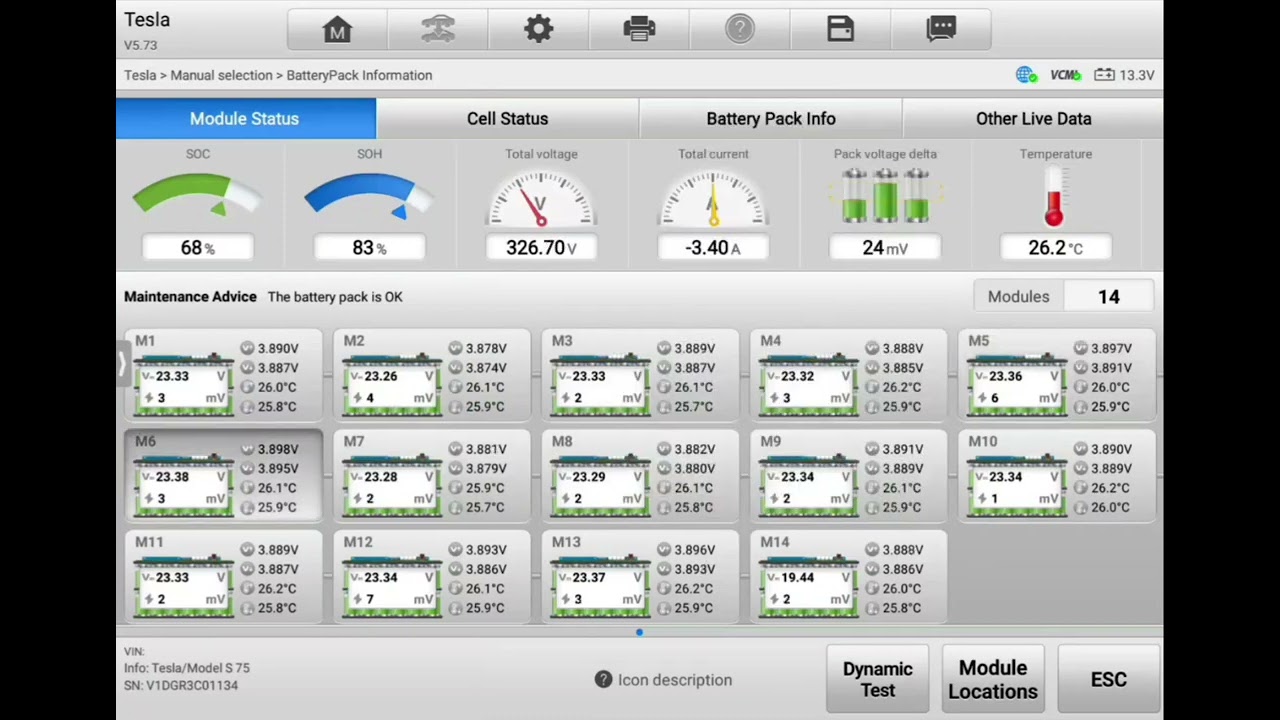Viewport: 1280px width, 720px height.
Task: Click the Info: Tesla/Model S 75 text
Action: 187,668
